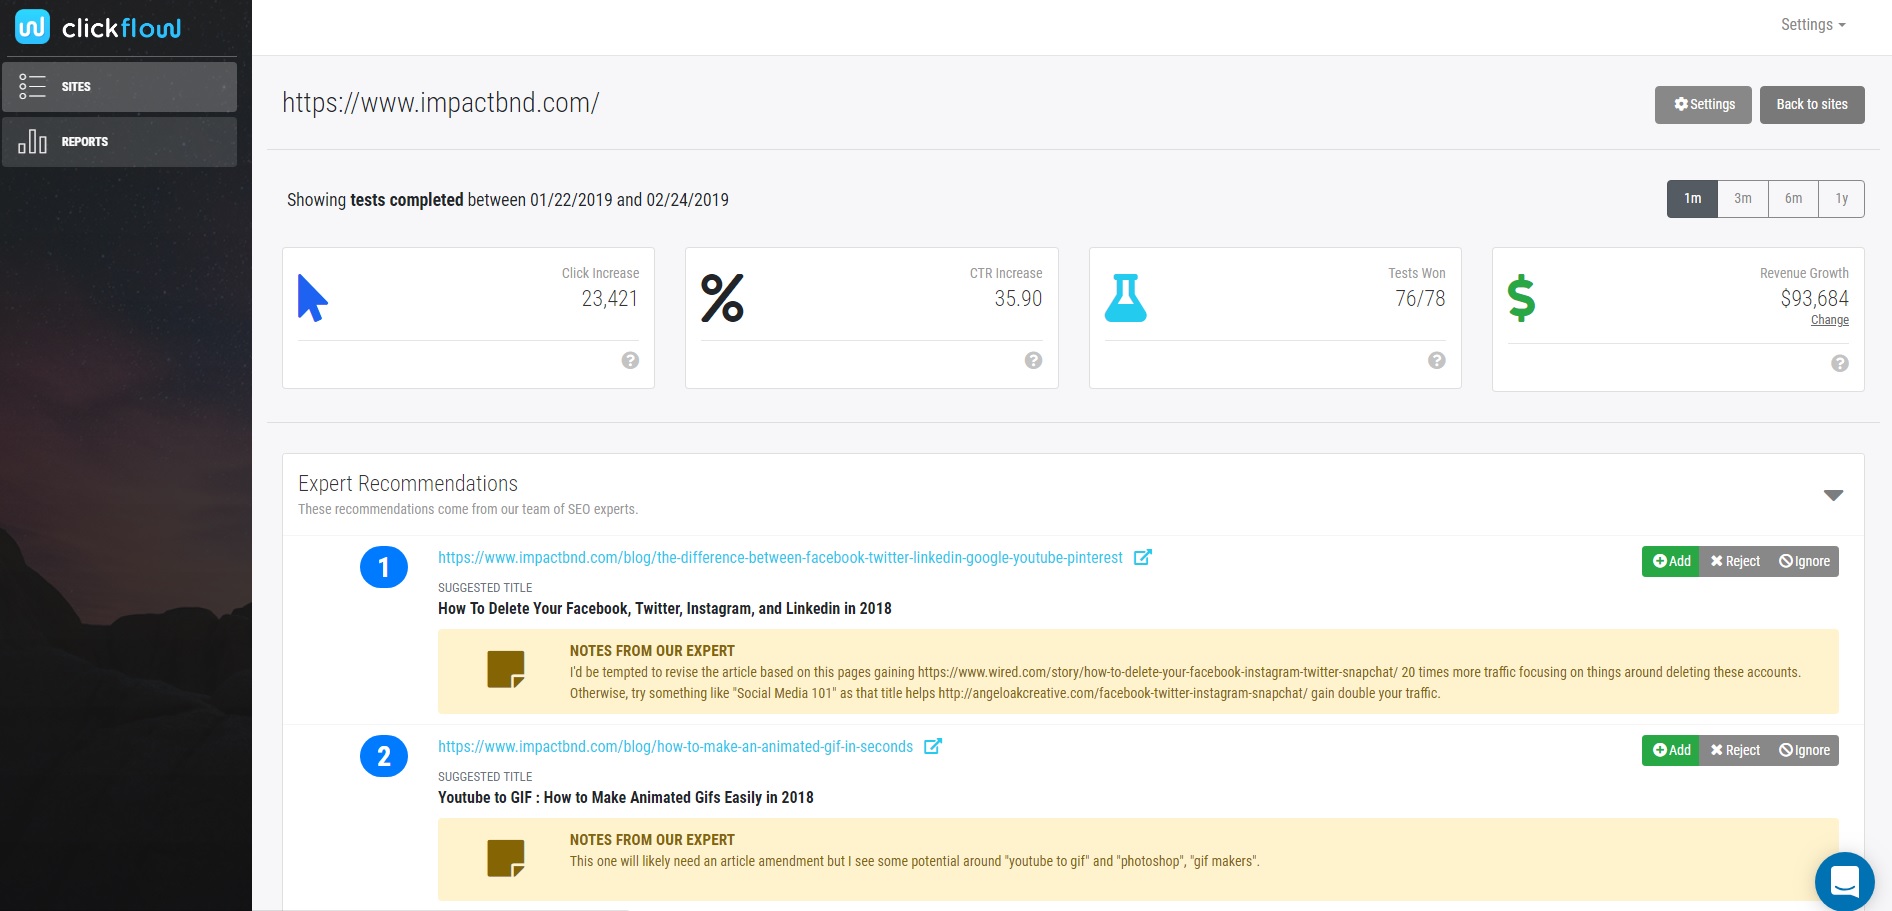Click the Tests Won value 76/78
Image resolution: width=1892 pixels, height=911 pixels.
(x=1420, y=298)
